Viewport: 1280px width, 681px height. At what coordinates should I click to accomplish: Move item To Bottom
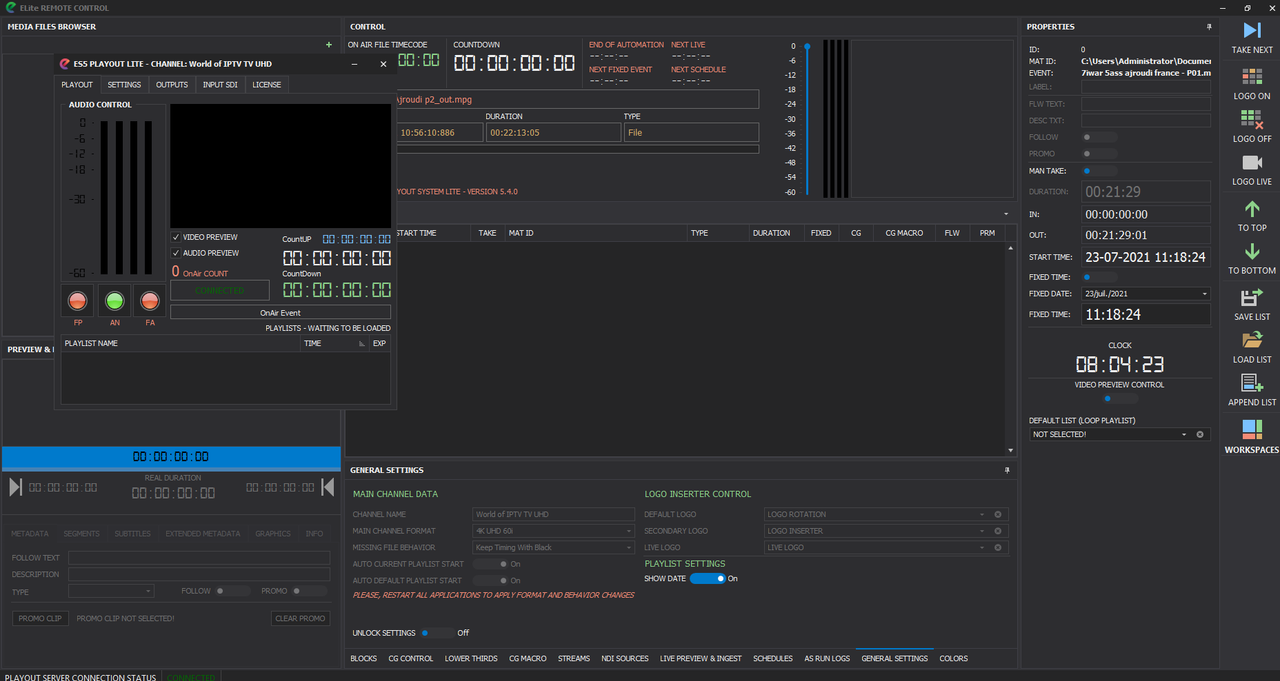pyautogui.click(x=1251, y=252)
